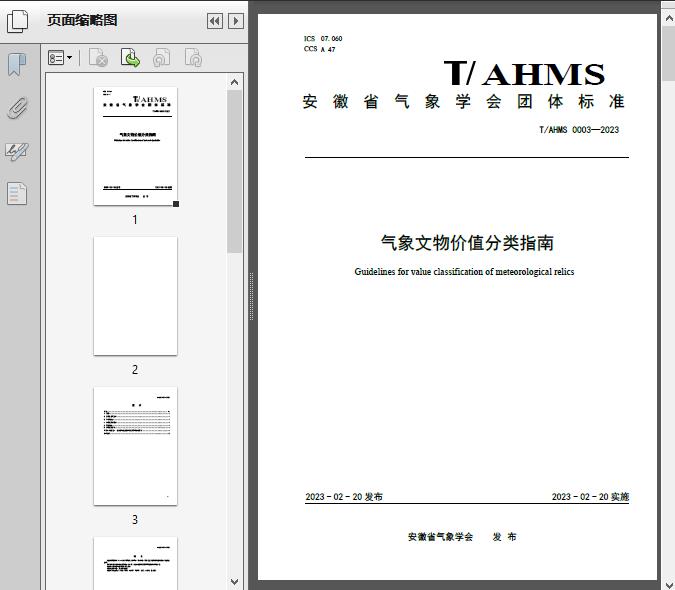
Task: Click the large T/AHMS heading
Action: pos(524,74)
